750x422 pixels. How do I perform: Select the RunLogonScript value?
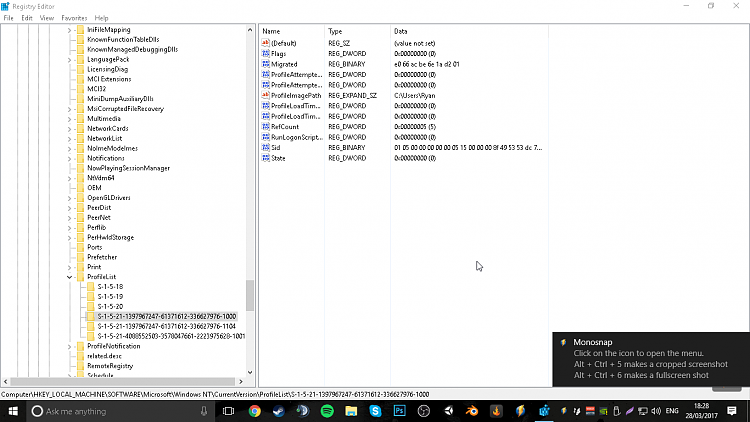click(x=297, y=137)
